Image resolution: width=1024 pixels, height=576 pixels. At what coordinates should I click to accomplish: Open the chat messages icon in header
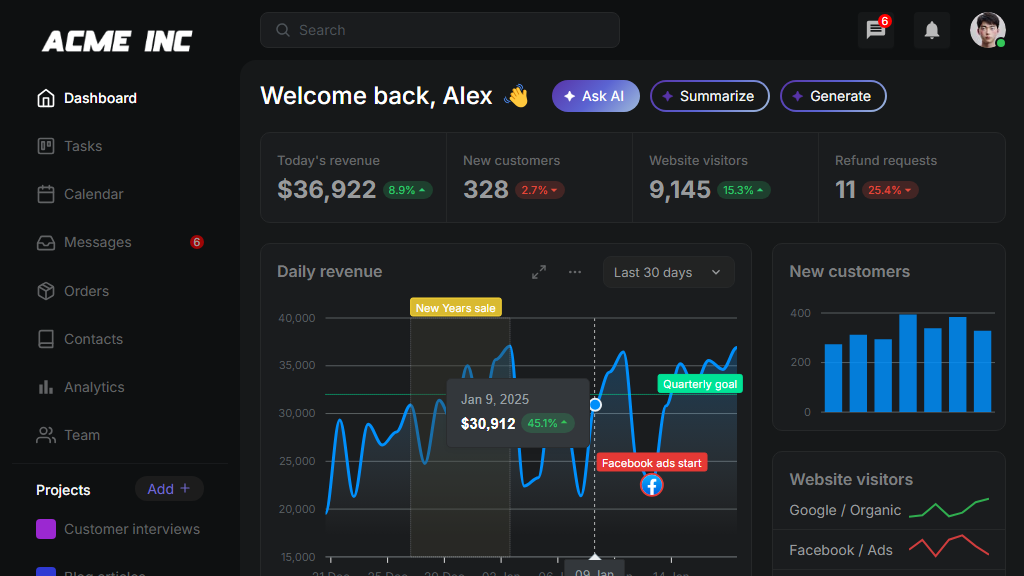coord(876,30)
